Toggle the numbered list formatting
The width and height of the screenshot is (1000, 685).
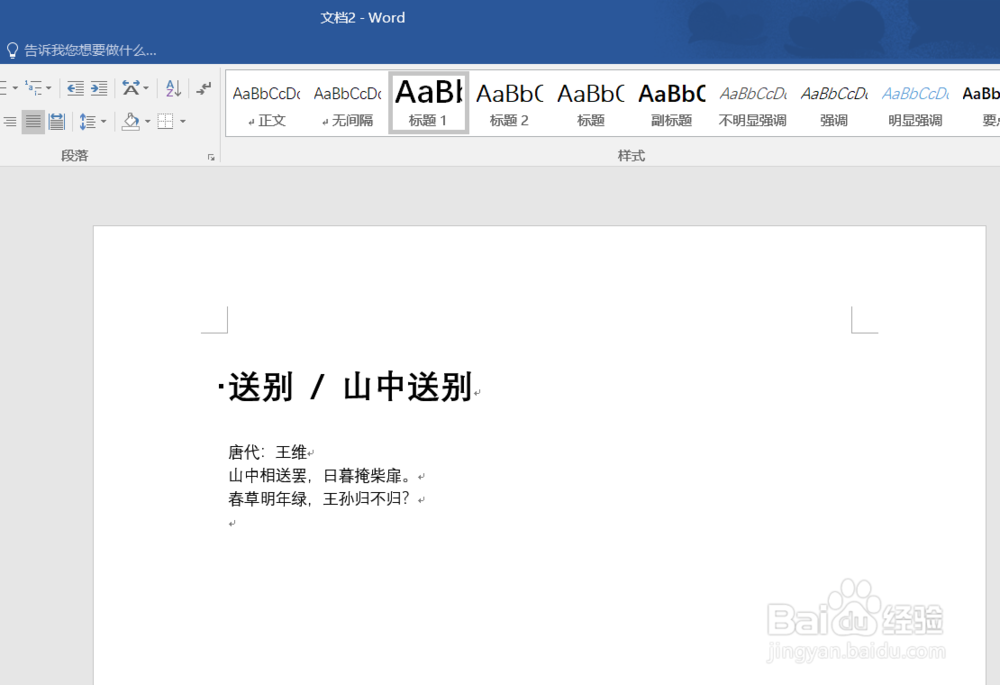coord(2,87)
